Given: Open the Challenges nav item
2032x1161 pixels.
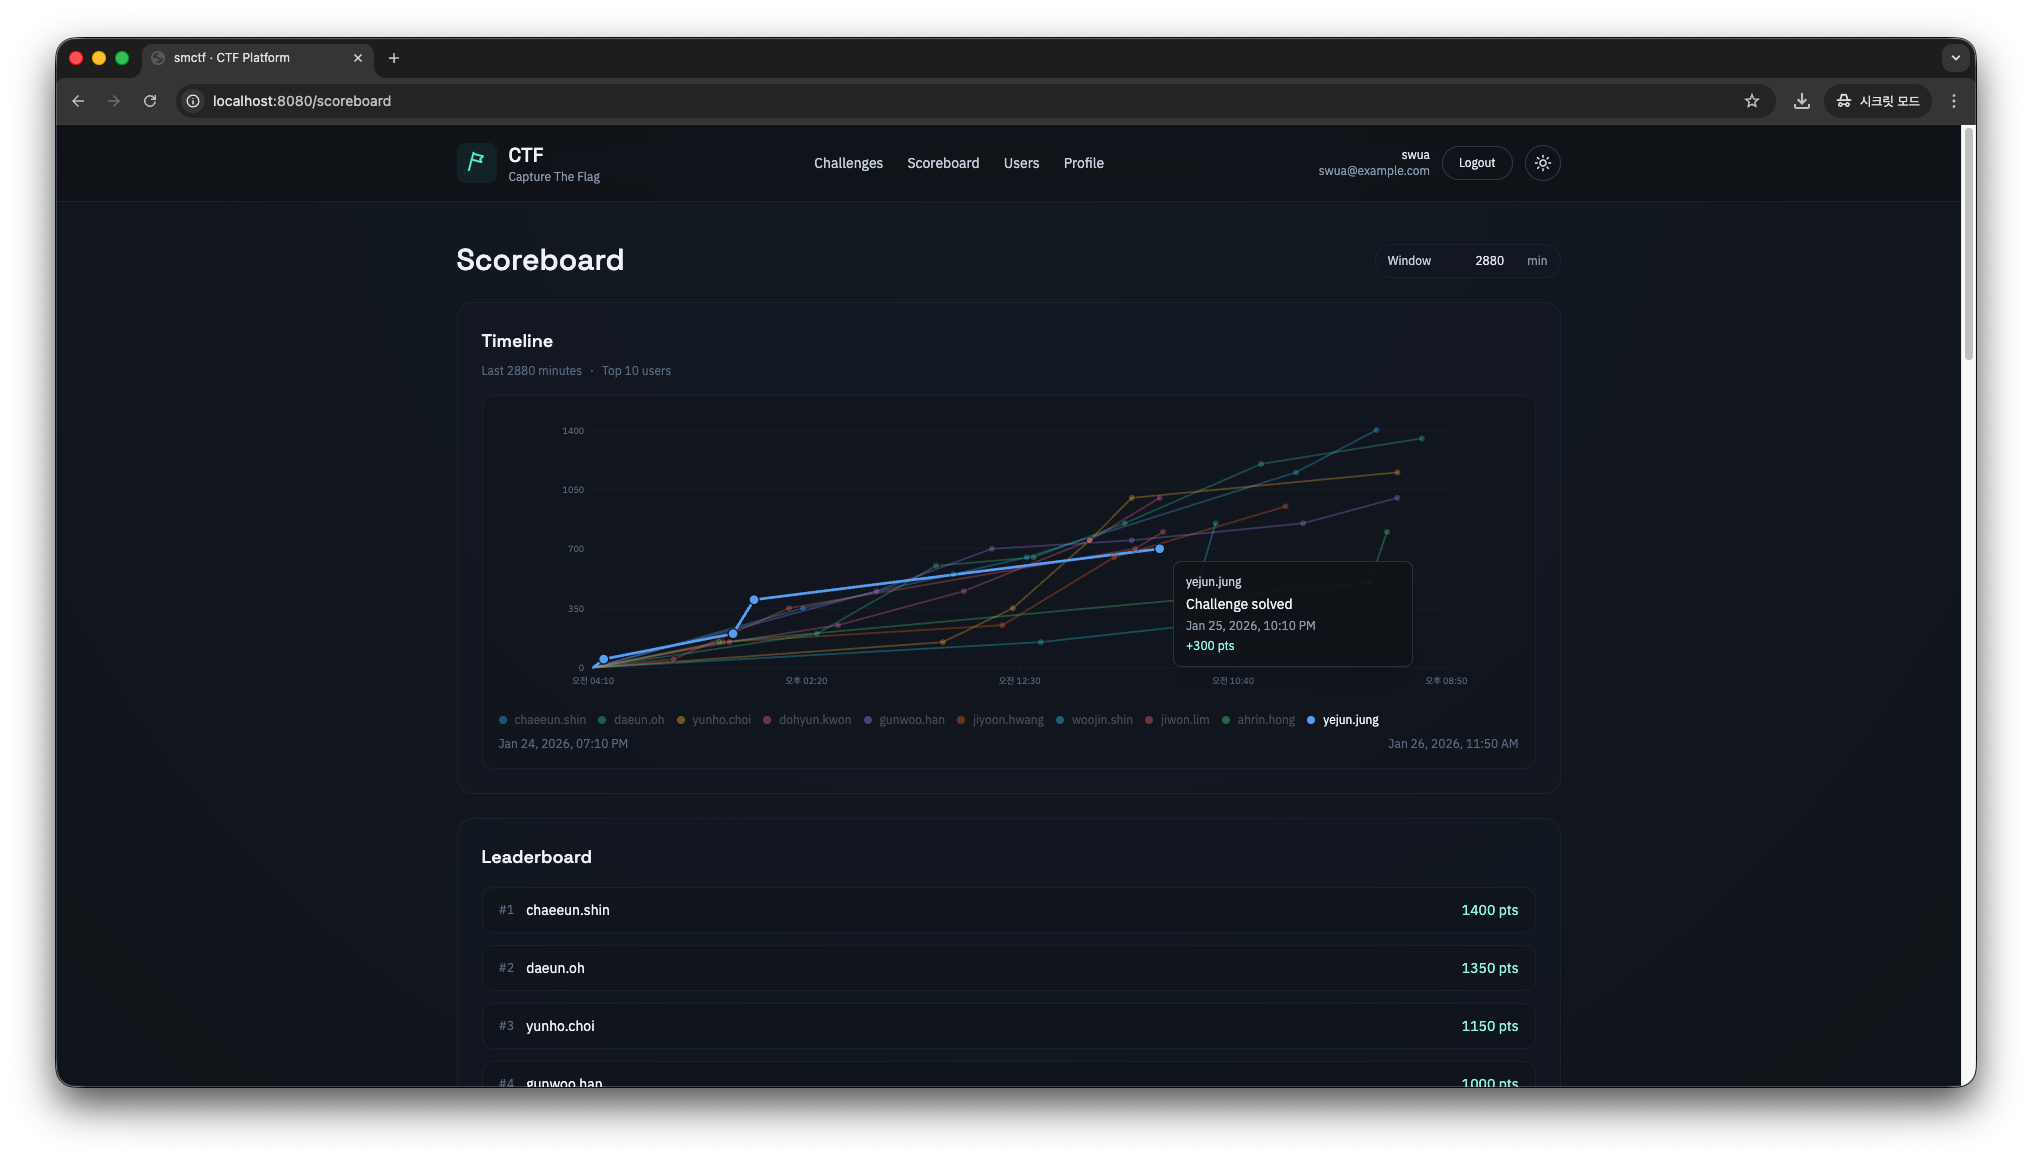Looking at the screenshot, I should (x=848, y=163).
